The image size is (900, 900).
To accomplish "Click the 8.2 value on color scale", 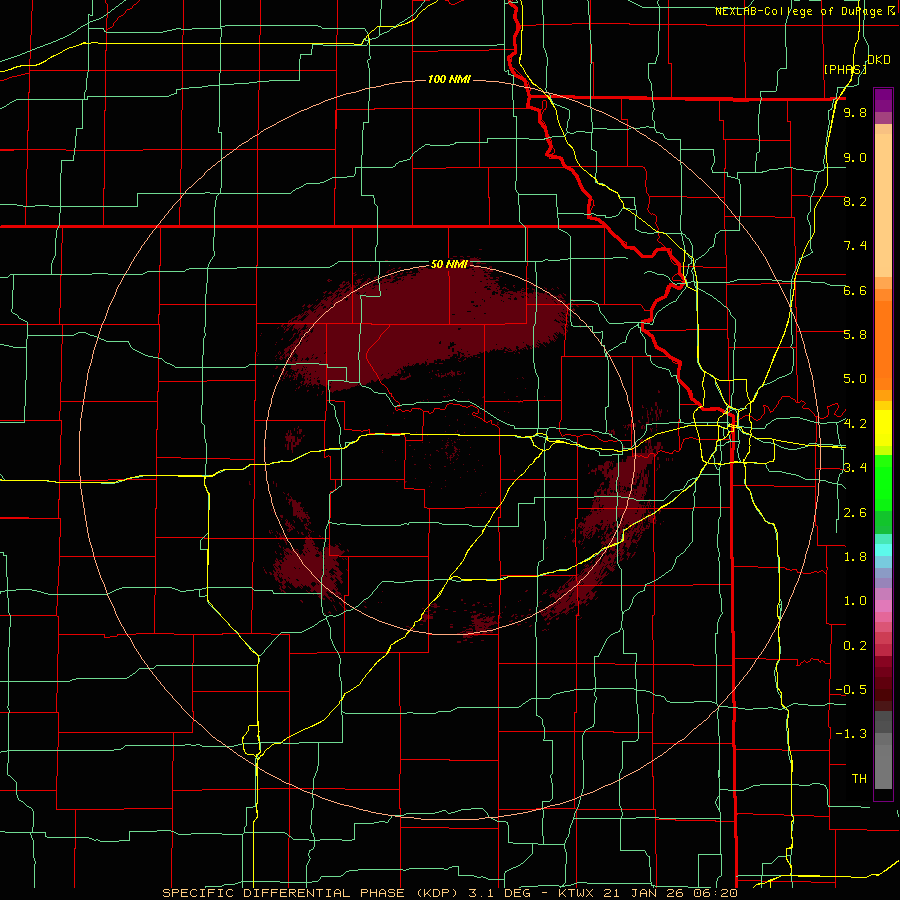I will [855, 201].
